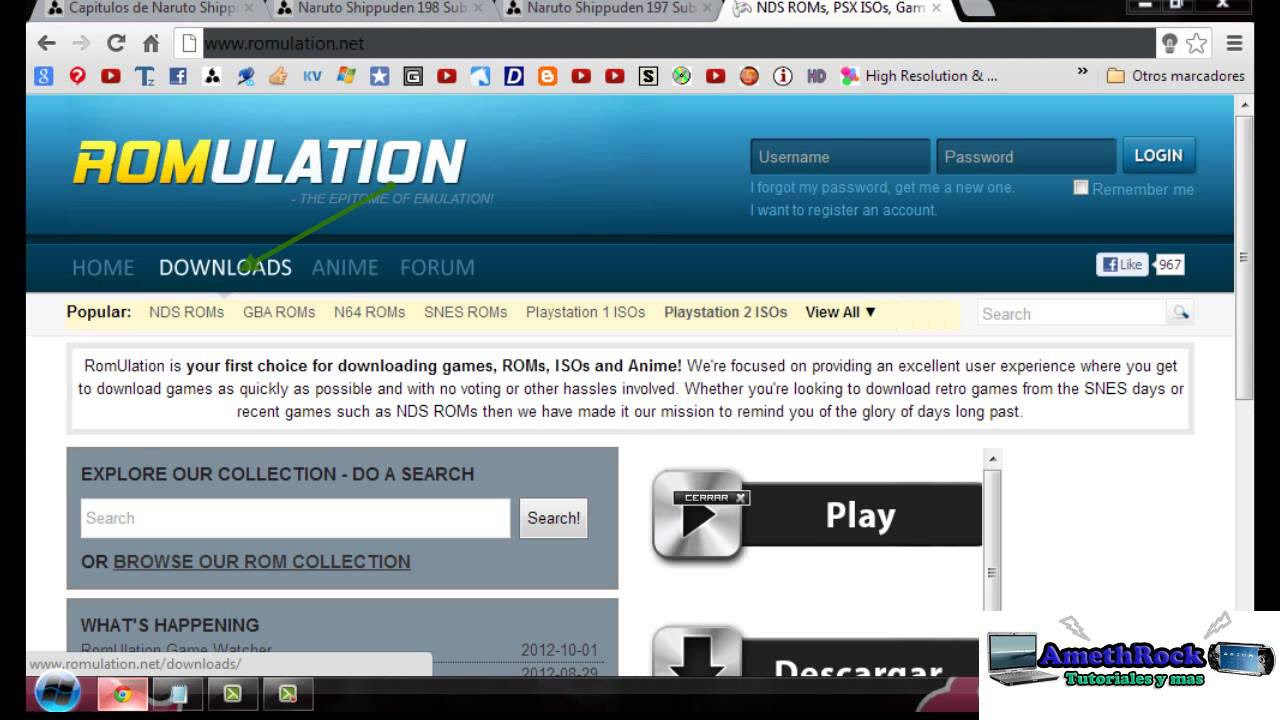Click the LOGIN button
Image resolution: width=1280 pixels, height=720 pixels.
[x=1158, y=156]
